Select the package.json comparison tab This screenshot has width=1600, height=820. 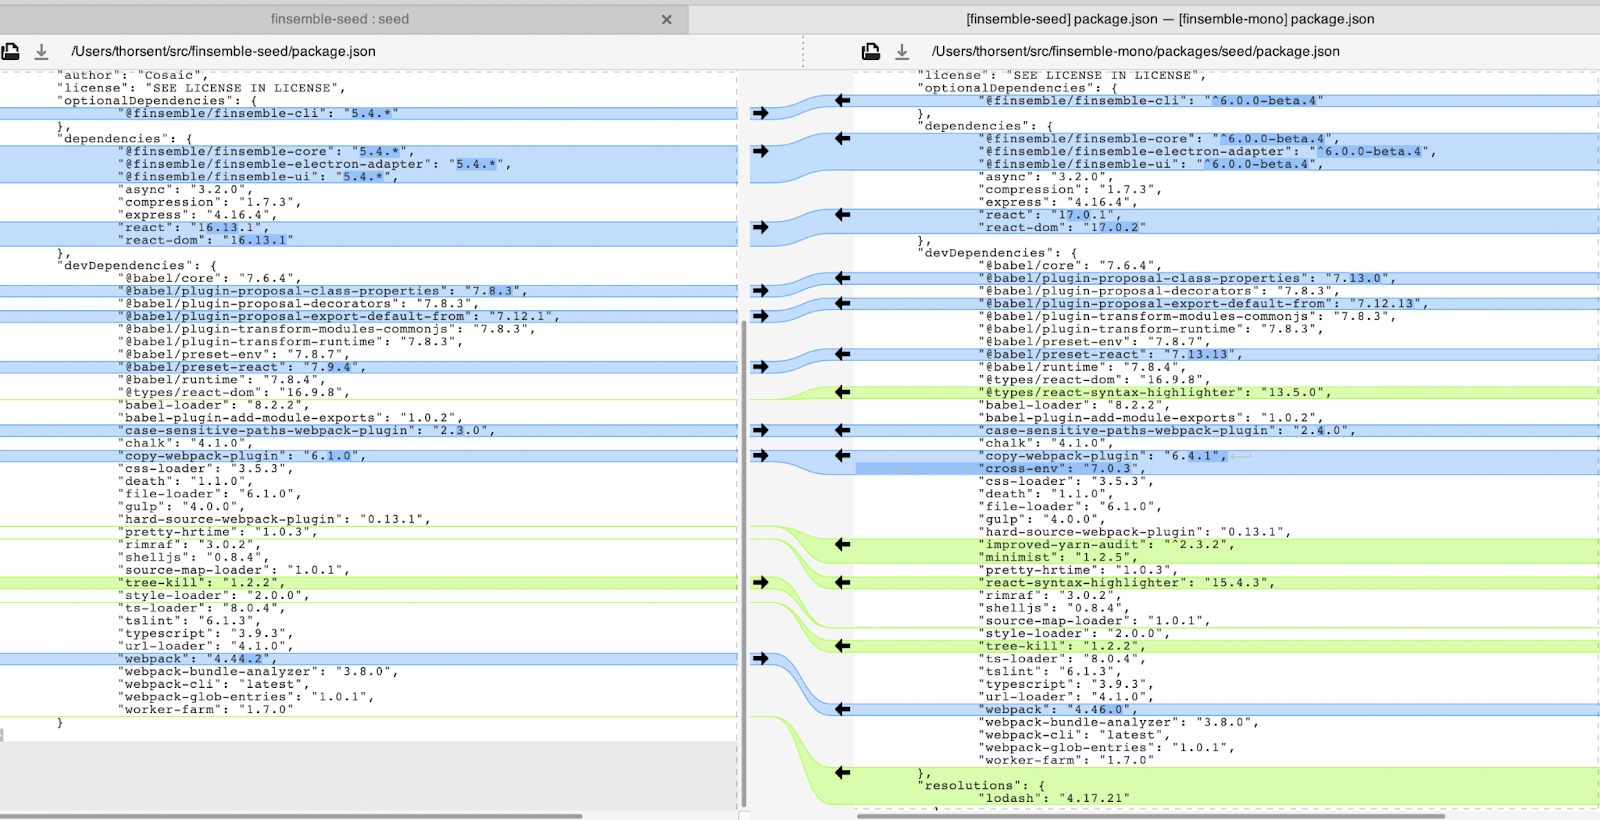coord(1170,19)
